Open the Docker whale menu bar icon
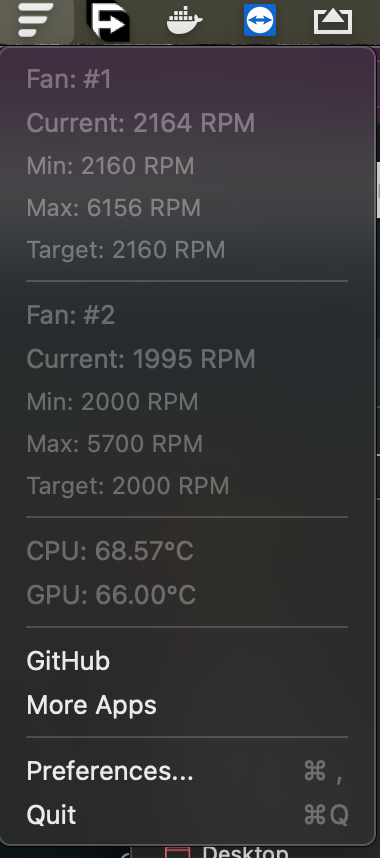Screen dimensions: 380x858 pyautogui.click(x=185, y=21)
